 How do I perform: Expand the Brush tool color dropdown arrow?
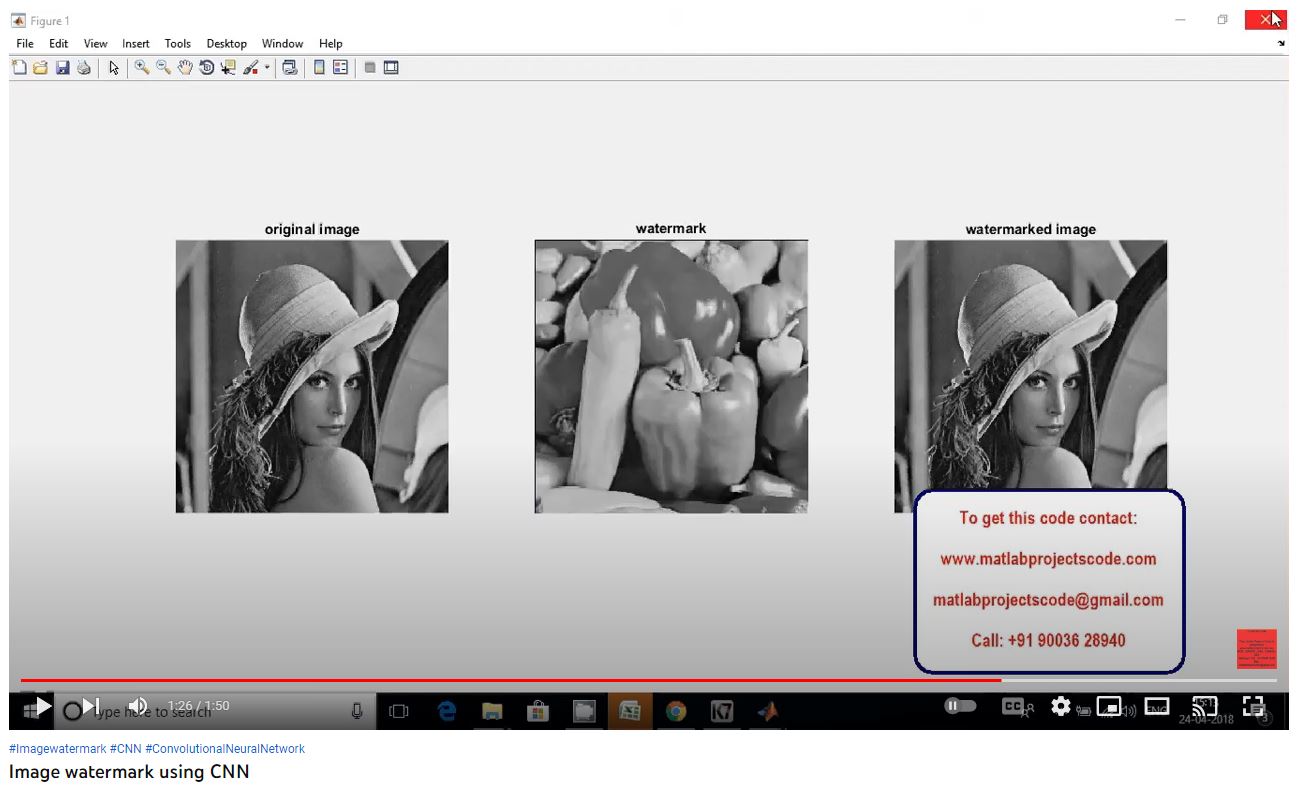[x=267, y=68]
